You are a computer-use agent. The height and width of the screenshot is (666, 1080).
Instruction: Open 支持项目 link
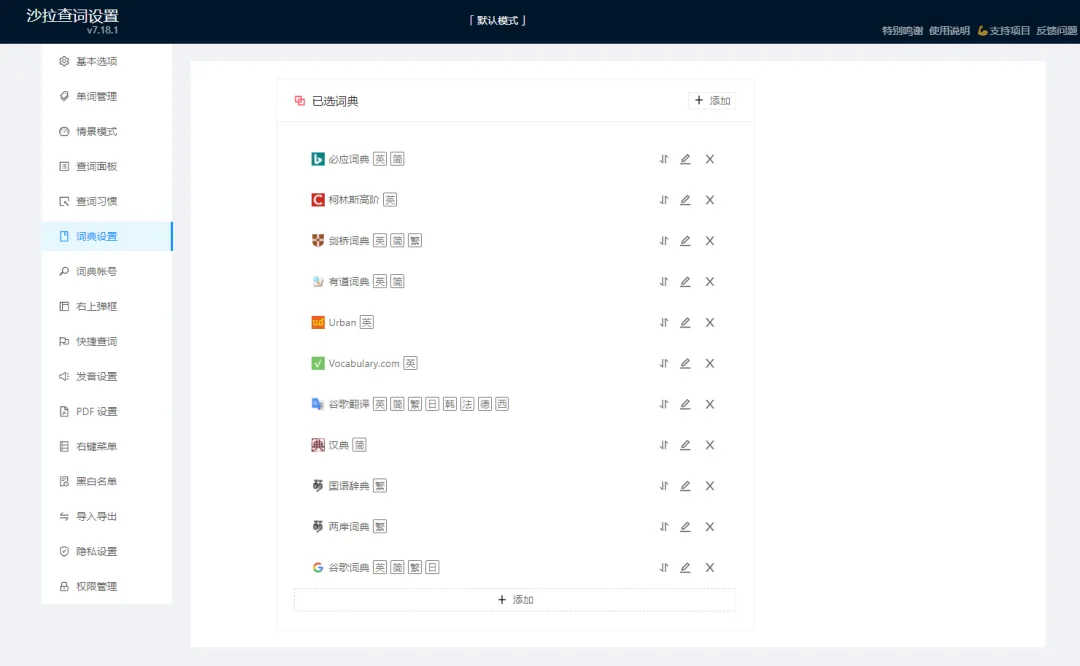1004,30
